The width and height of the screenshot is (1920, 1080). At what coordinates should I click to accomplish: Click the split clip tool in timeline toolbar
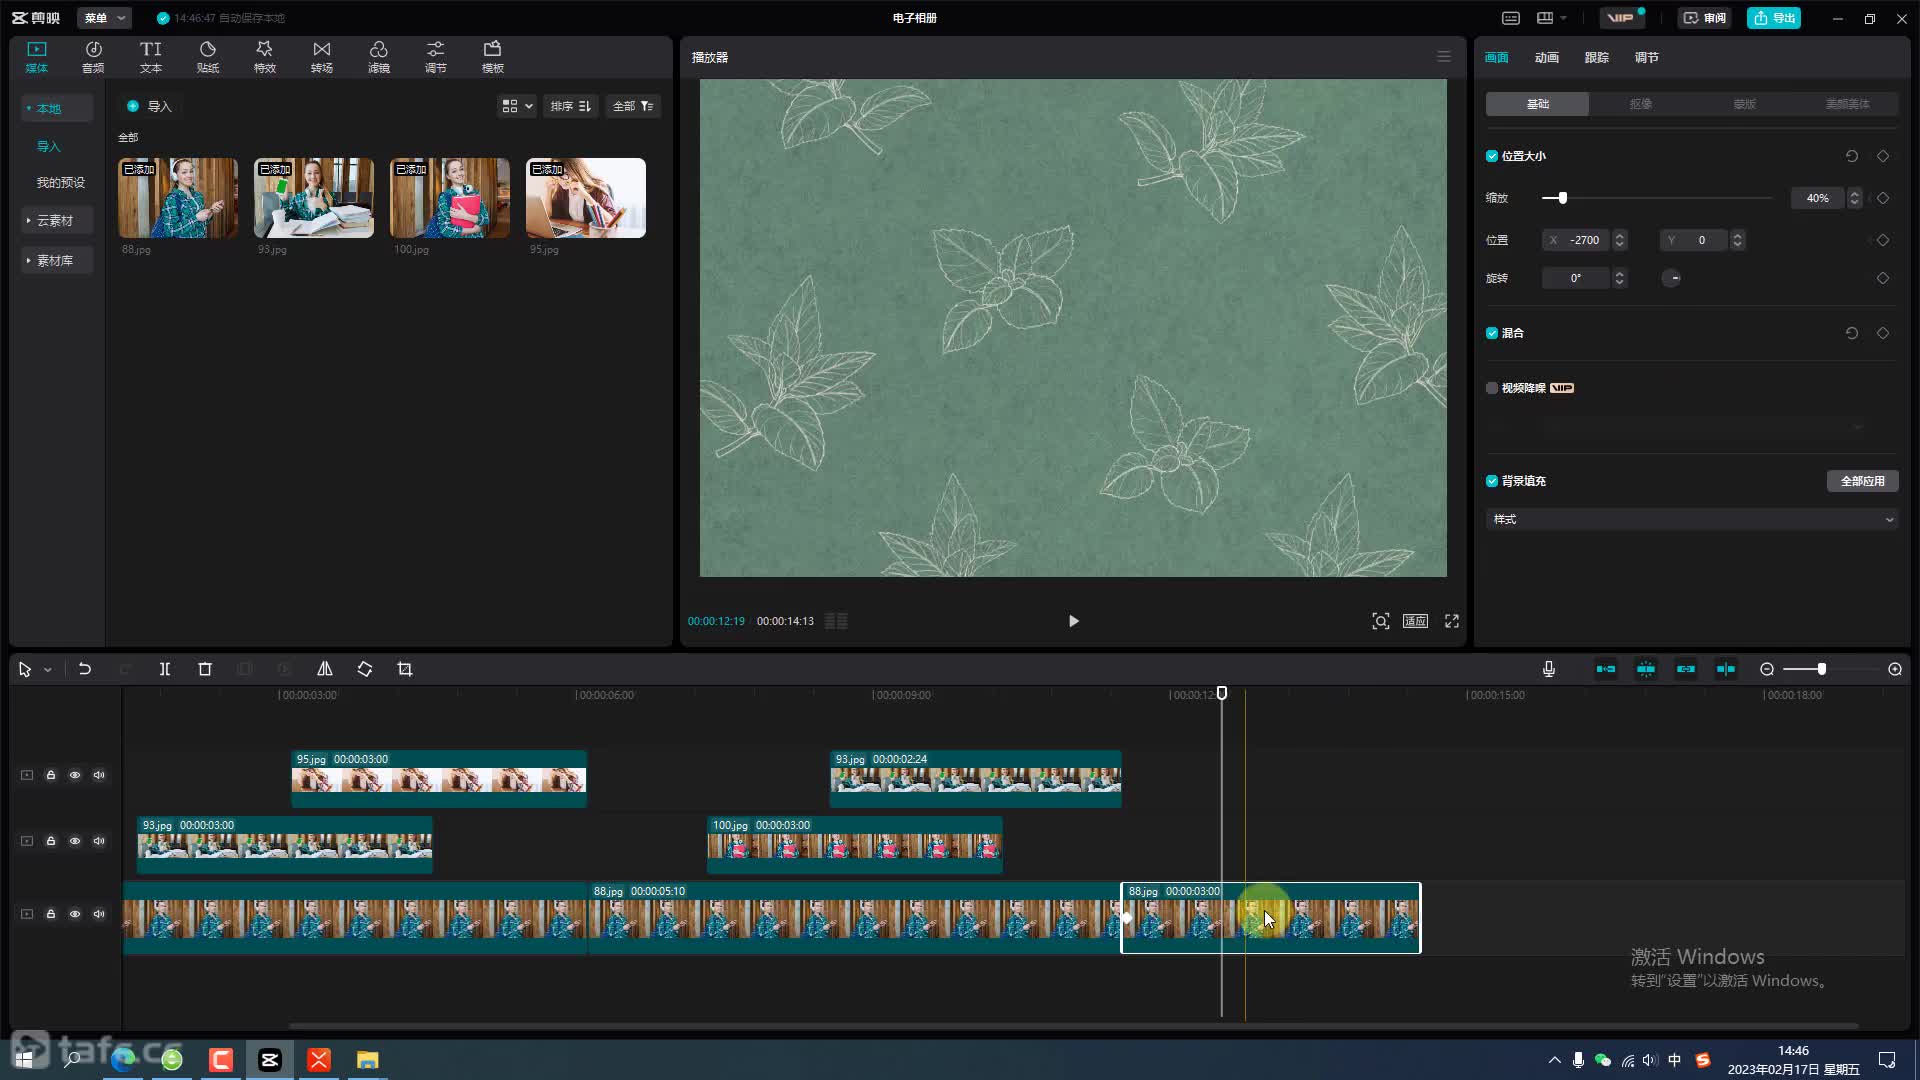[x=165, y=669]
